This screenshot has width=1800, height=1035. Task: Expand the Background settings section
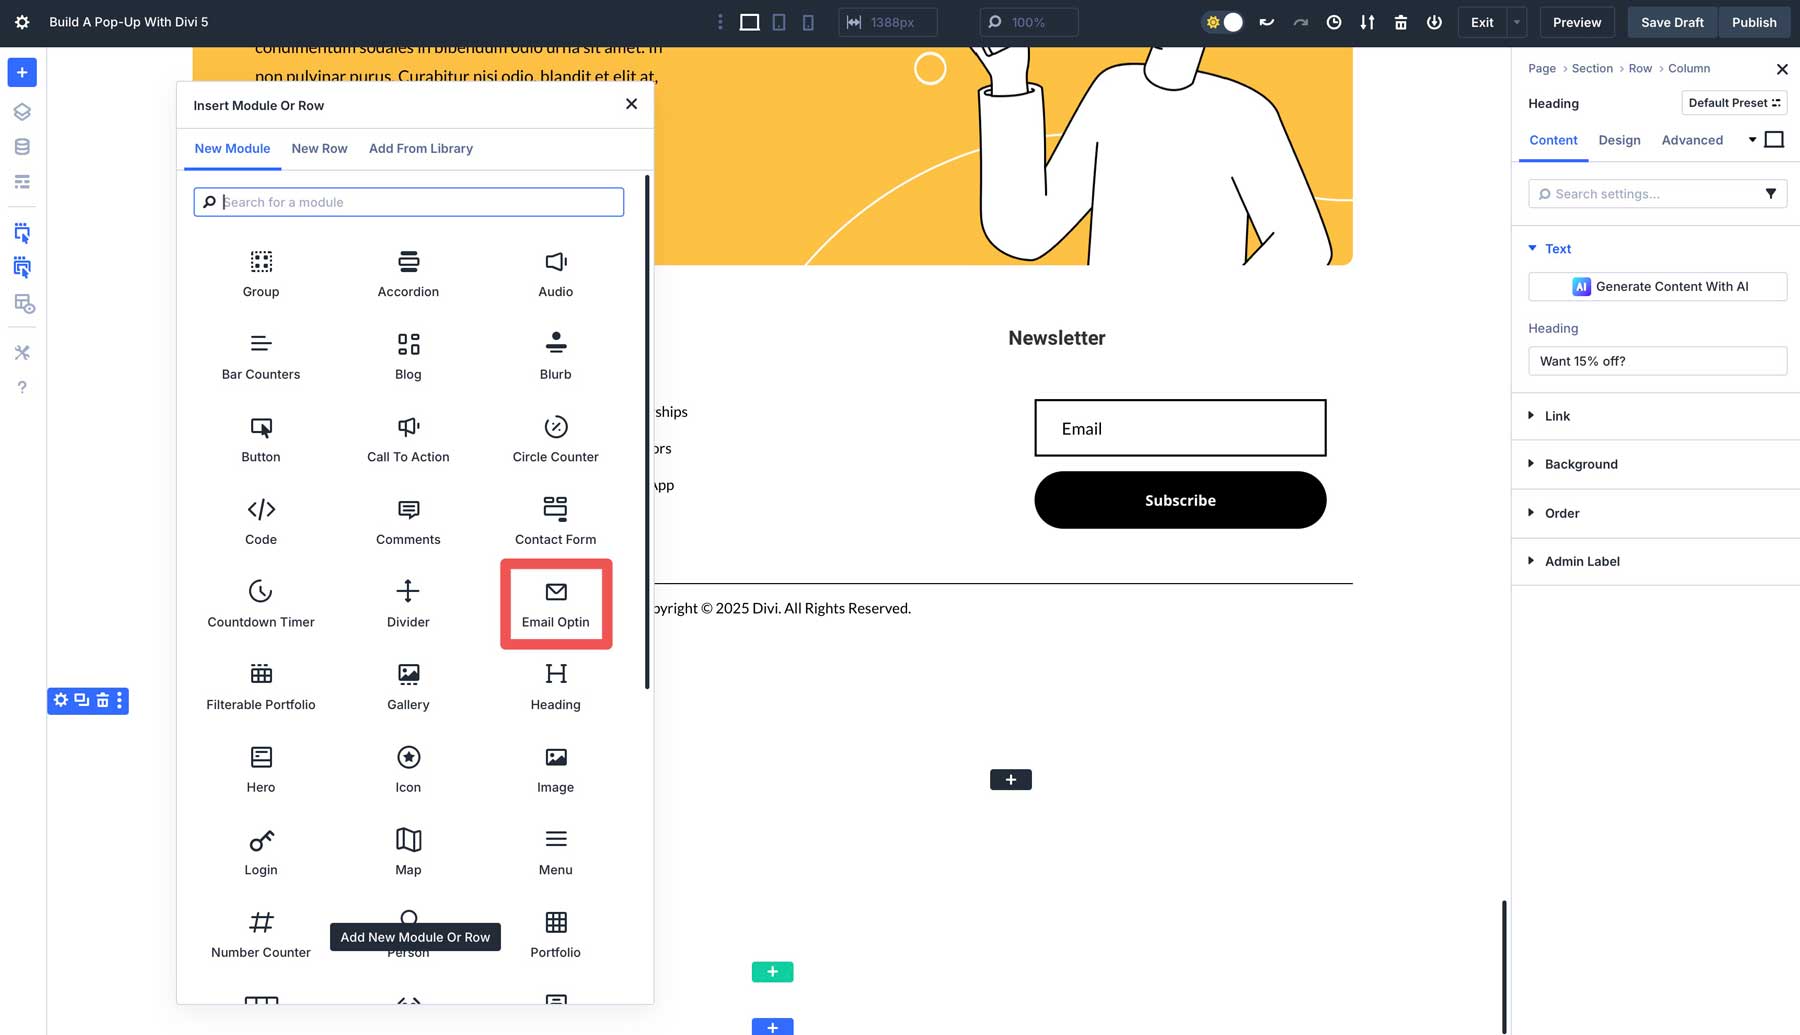(x=1580, y=463)
